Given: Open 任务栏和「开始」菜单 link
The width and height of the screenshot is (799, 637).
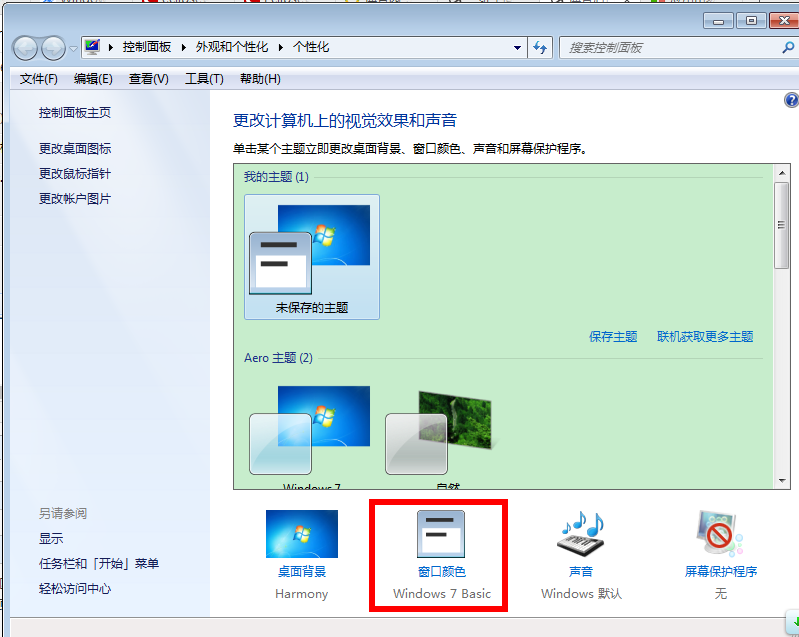Looking at the screenshot, I should [99, 564].
